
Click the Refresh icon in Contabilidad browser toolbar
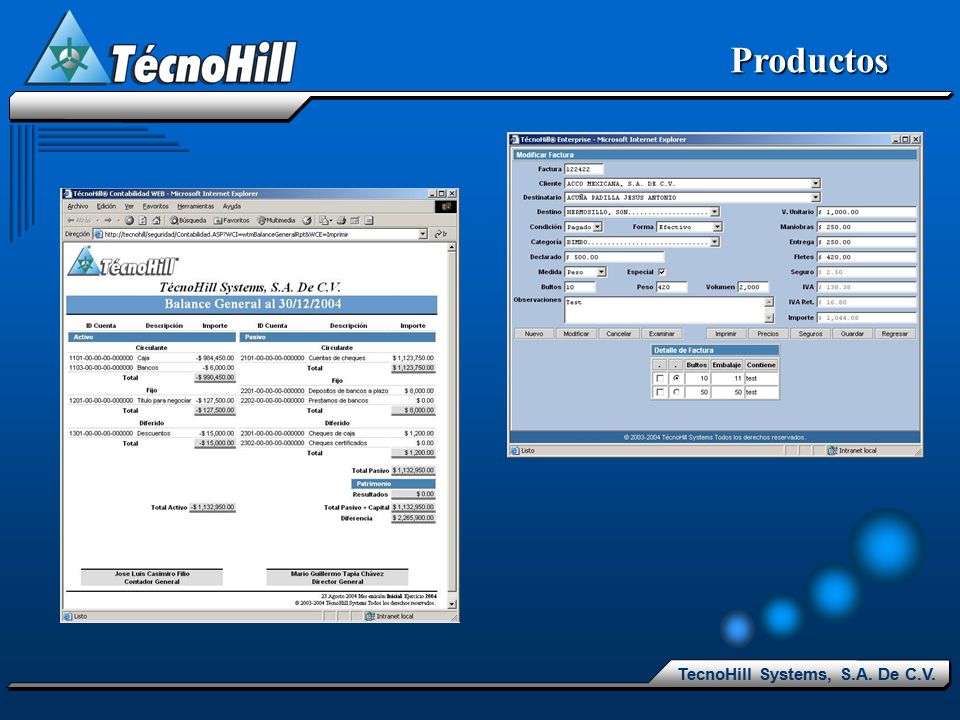143,220
